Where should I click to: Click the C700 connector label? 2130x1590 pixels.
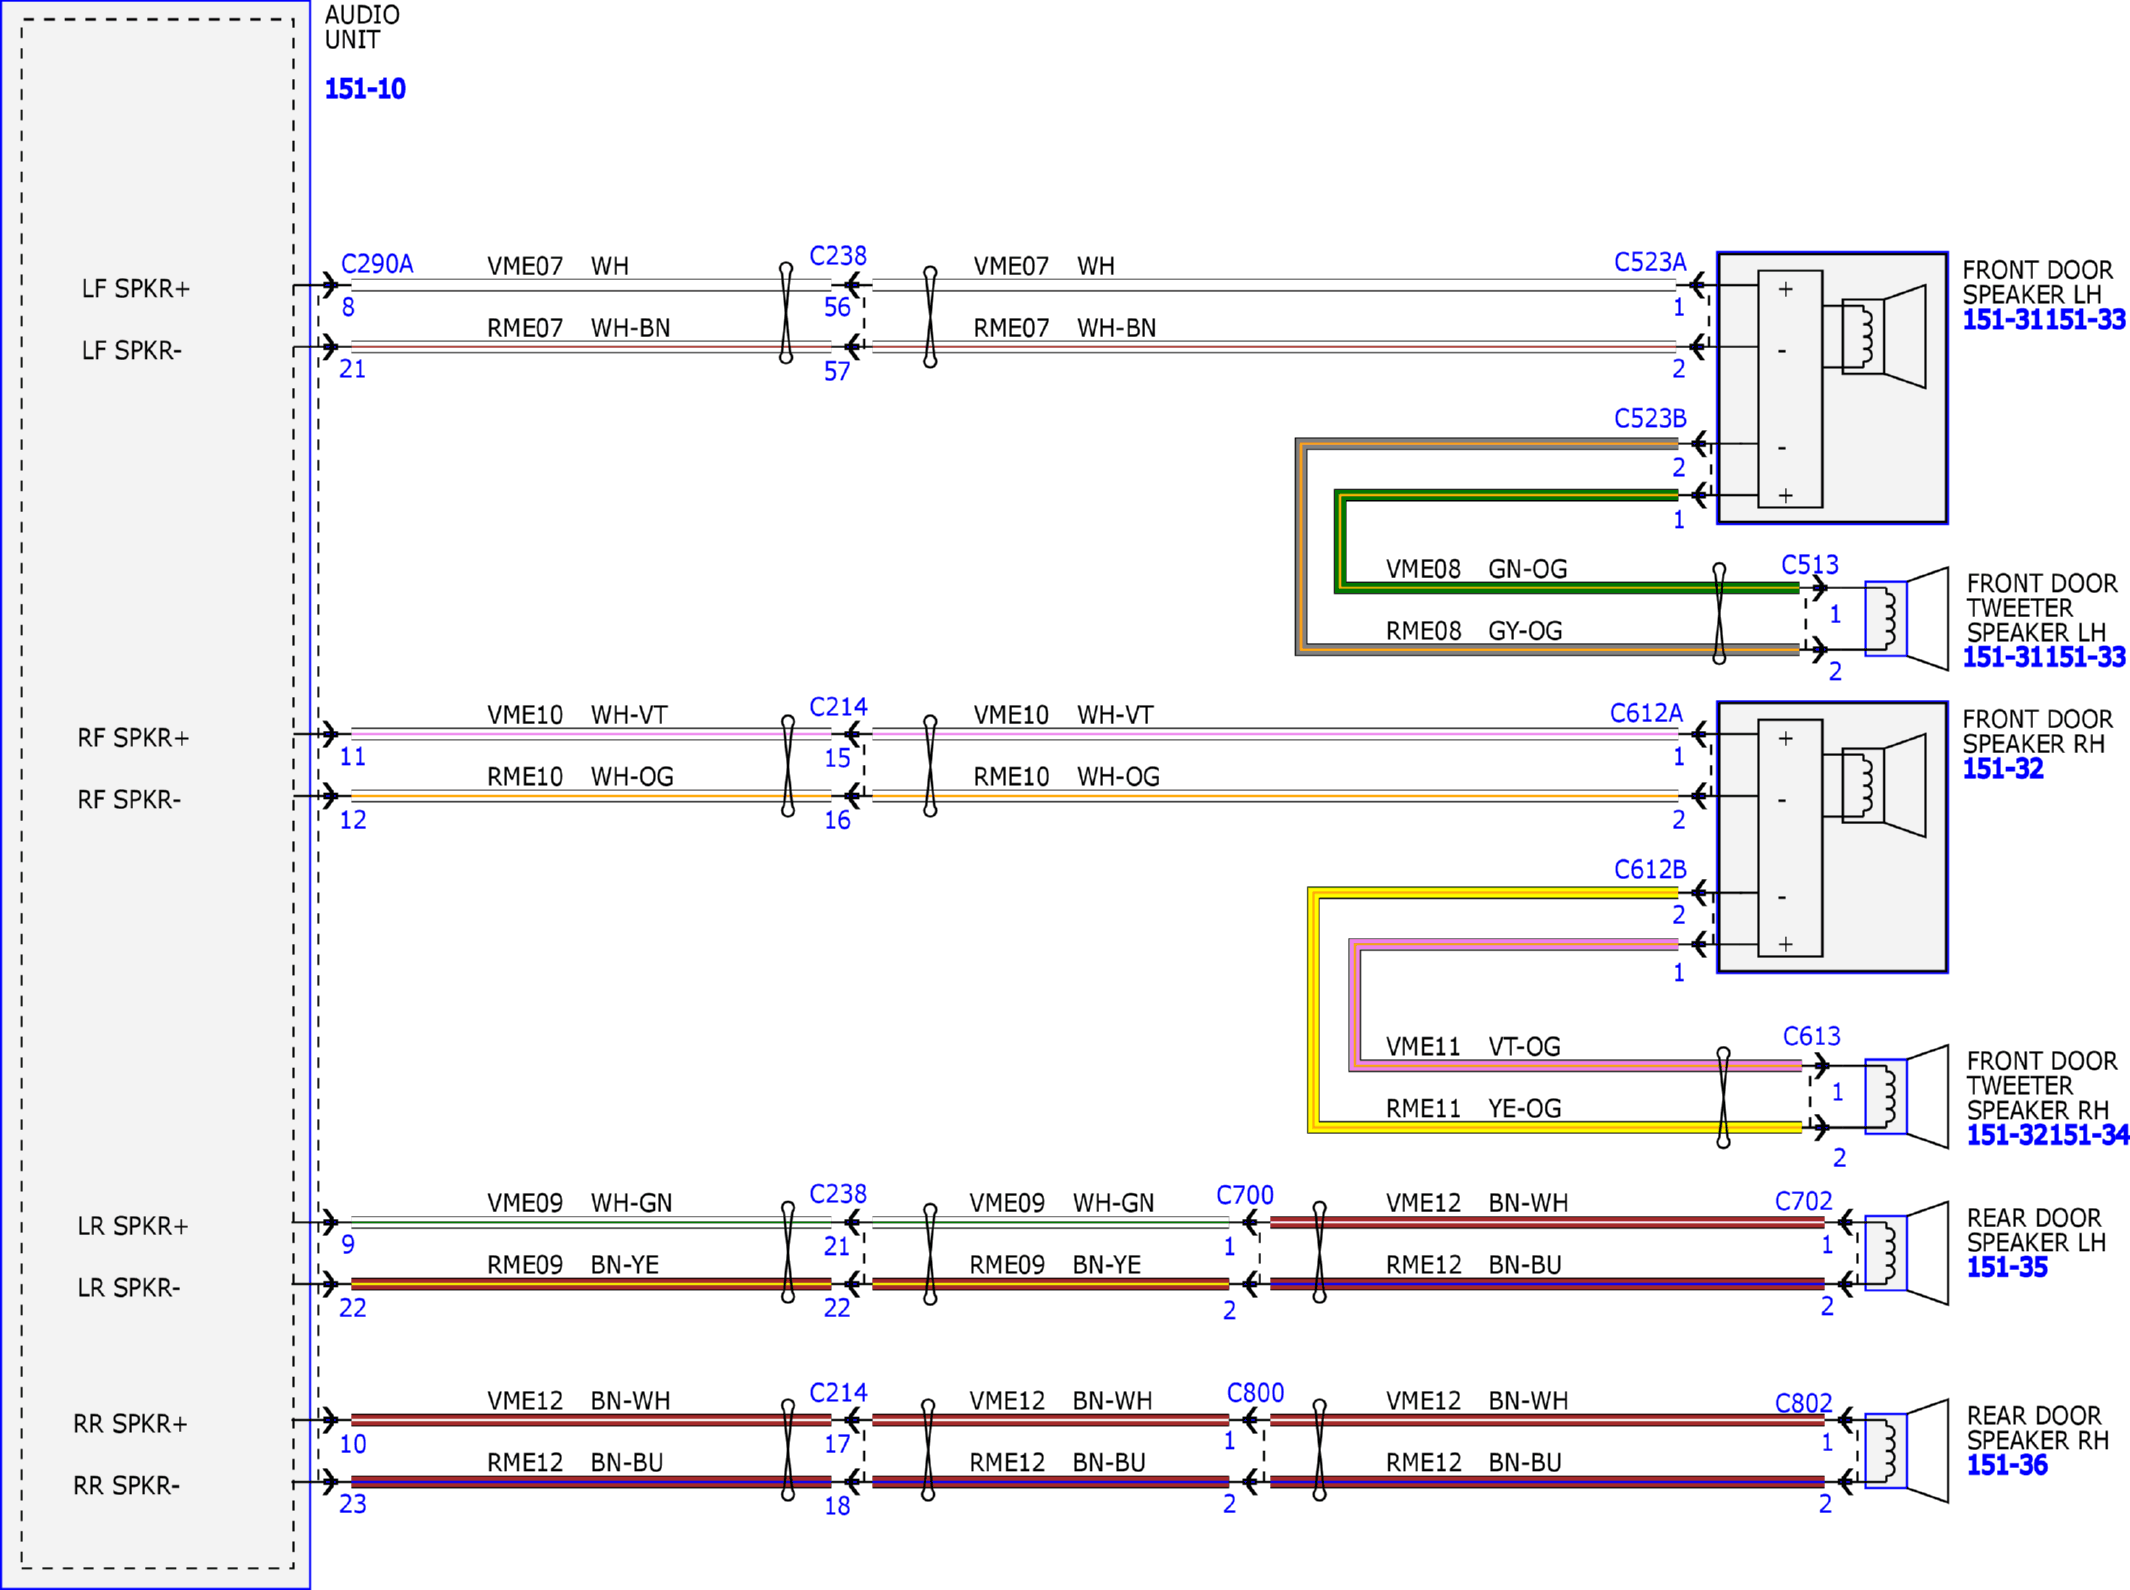coord(1244,1195)
